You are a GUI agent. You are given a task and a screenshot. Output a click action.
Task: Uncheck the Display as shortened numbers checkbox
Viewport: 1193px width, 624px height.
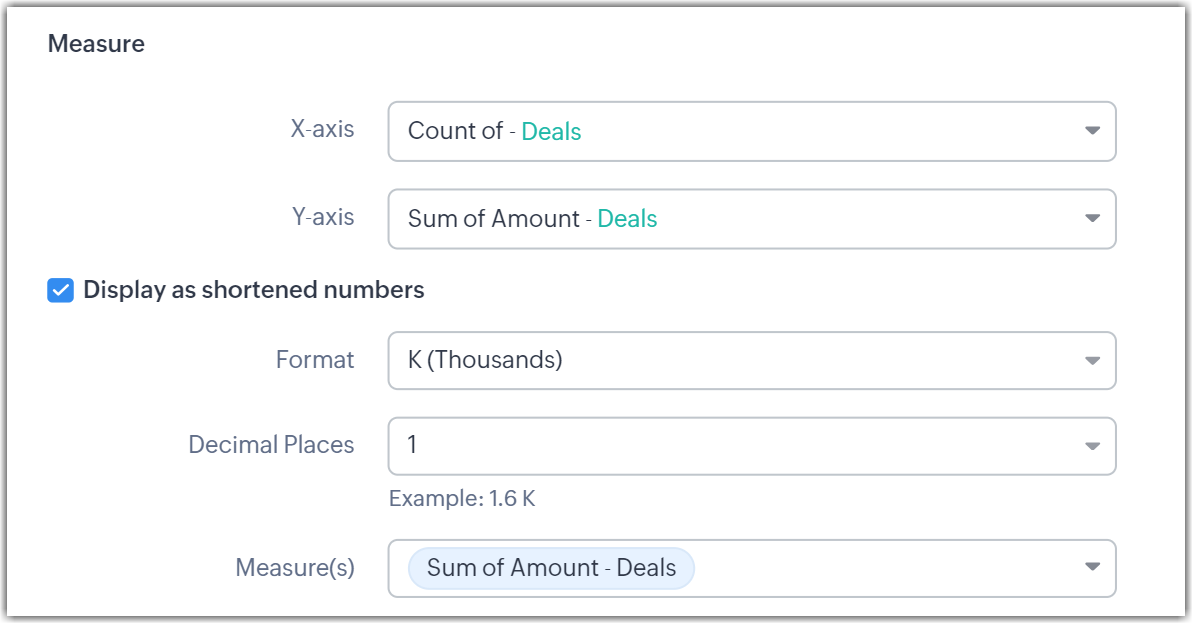tap(61, 290)
